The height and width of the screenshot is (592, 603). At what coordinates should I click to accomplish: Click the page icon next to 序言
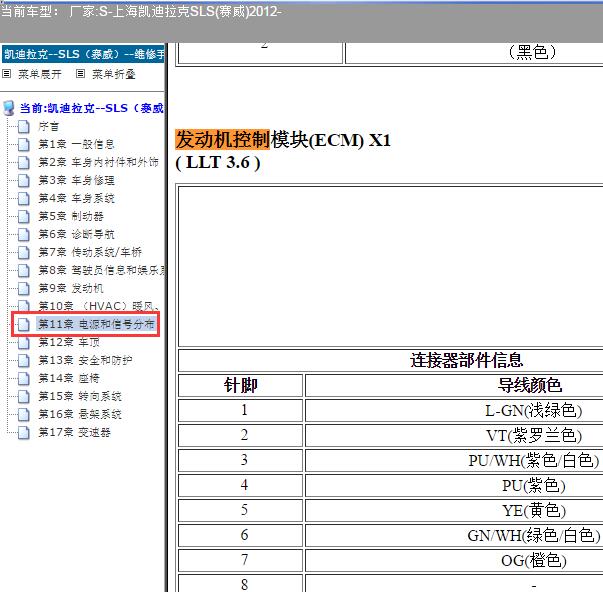pos(24,127)
